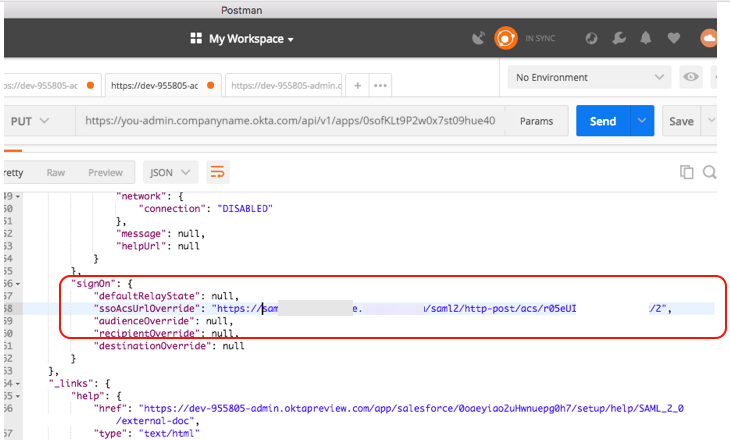This screenshot has height=440, width=730.
Task: Toggle the line wrap icon
Action: (217, 172)
